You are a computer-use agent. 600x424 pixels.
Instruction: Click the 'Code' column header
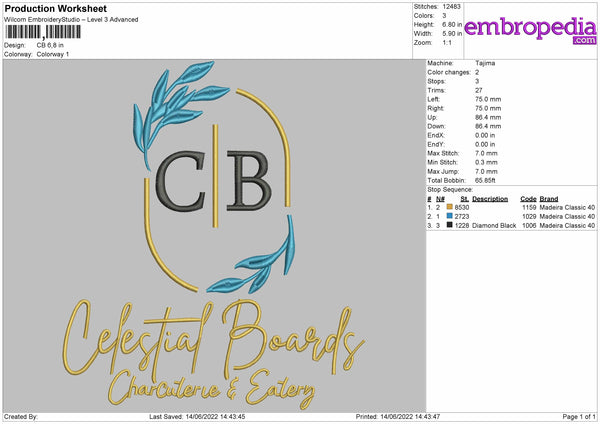528,199
